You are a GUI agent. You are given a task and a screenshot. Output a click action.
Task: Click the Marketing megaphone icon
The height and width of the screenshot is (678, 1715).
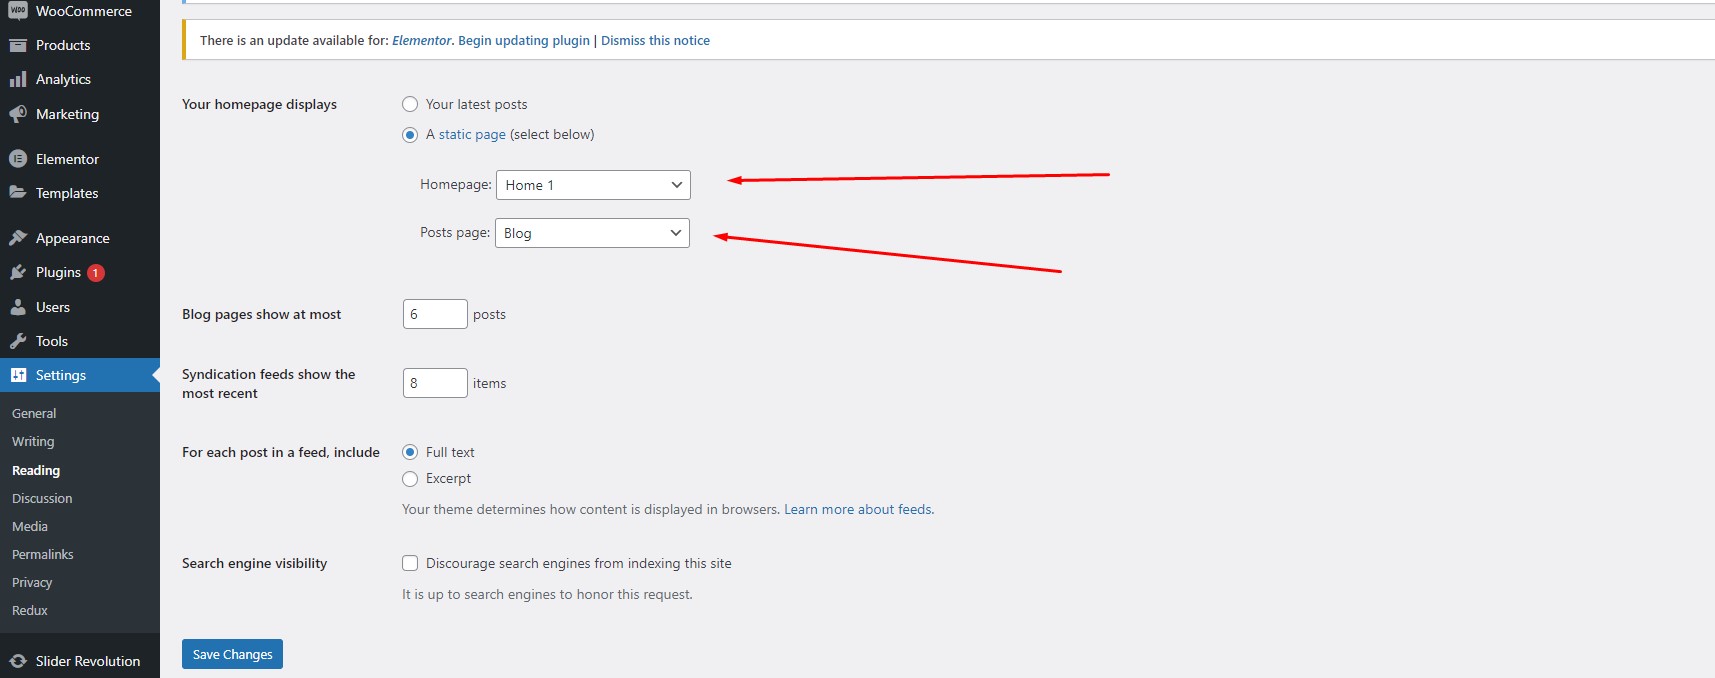(18, 114)
